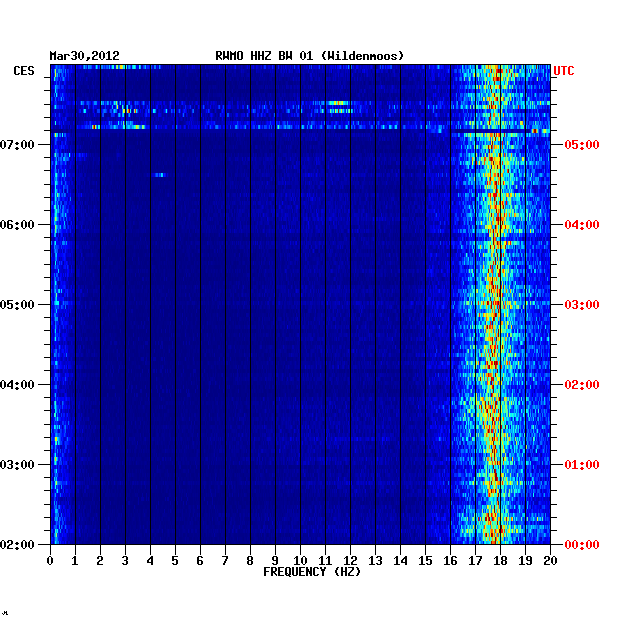This screenshot has height=624, width=630.
Task: Click the red 00:00 UTC time label
Action: [582, 544]
